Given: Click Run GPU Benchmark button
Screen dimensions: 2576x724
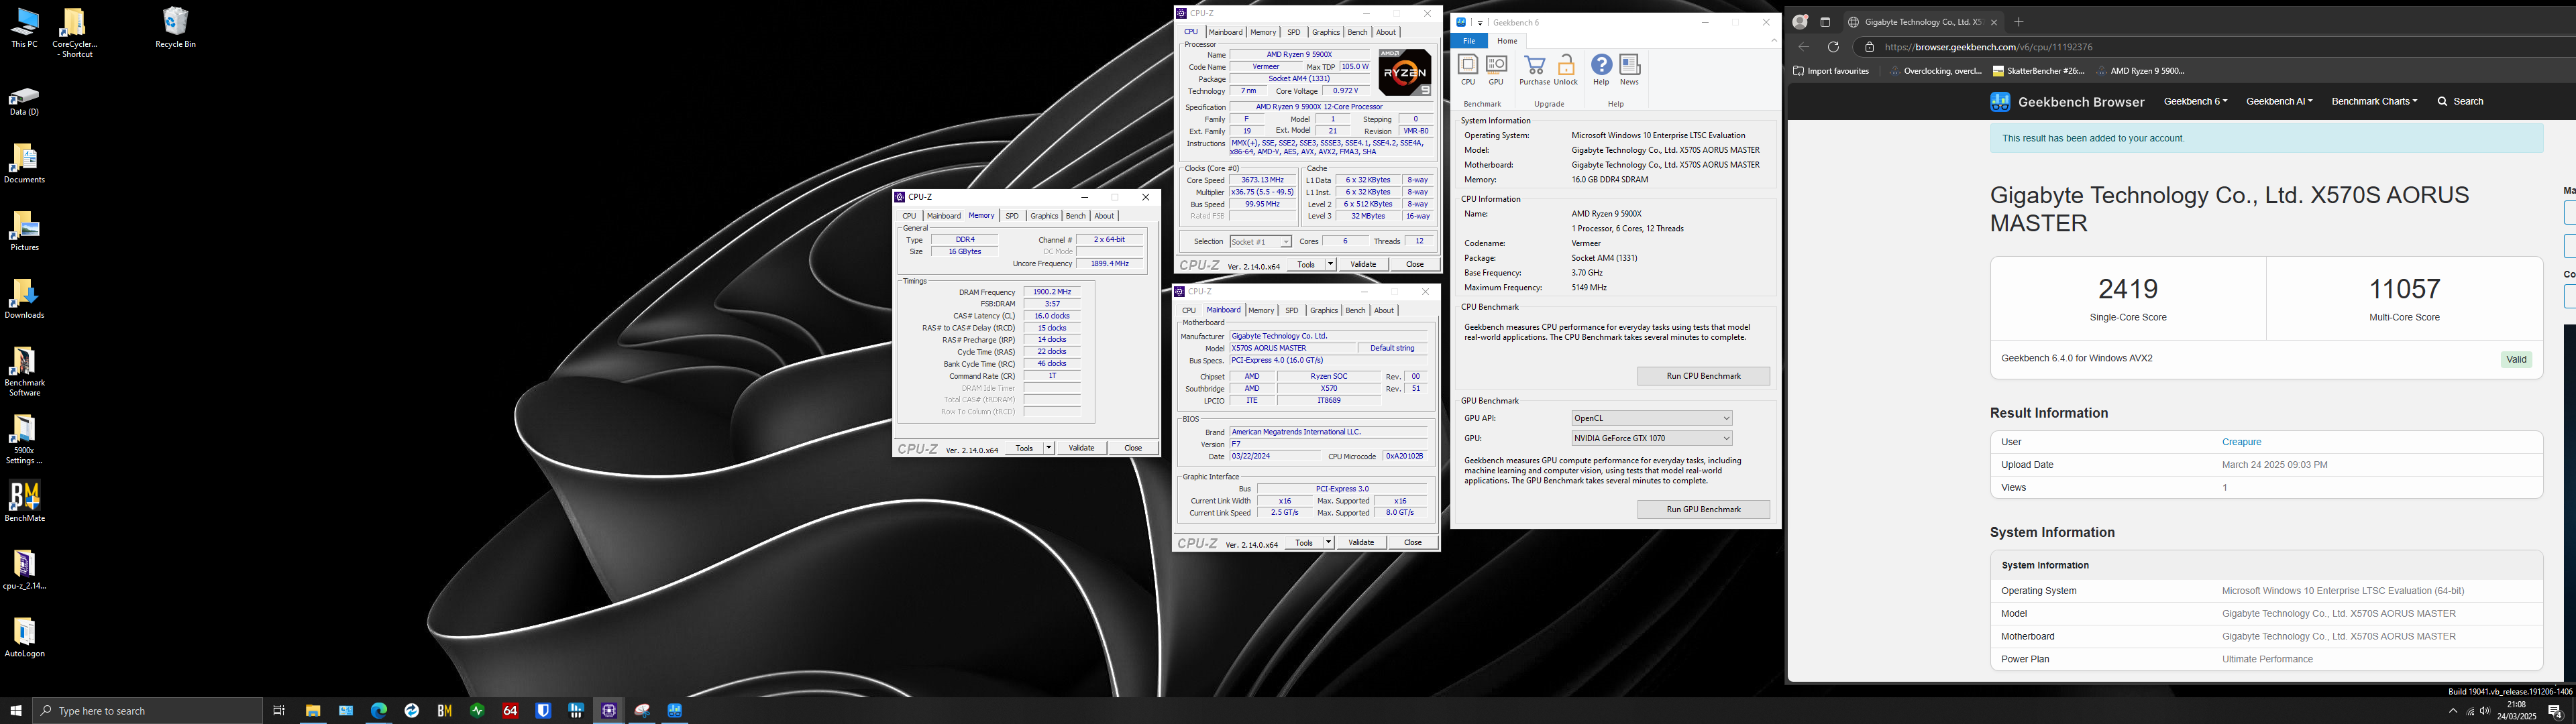Looking at the screenshot, I should tap(1703, 510).
